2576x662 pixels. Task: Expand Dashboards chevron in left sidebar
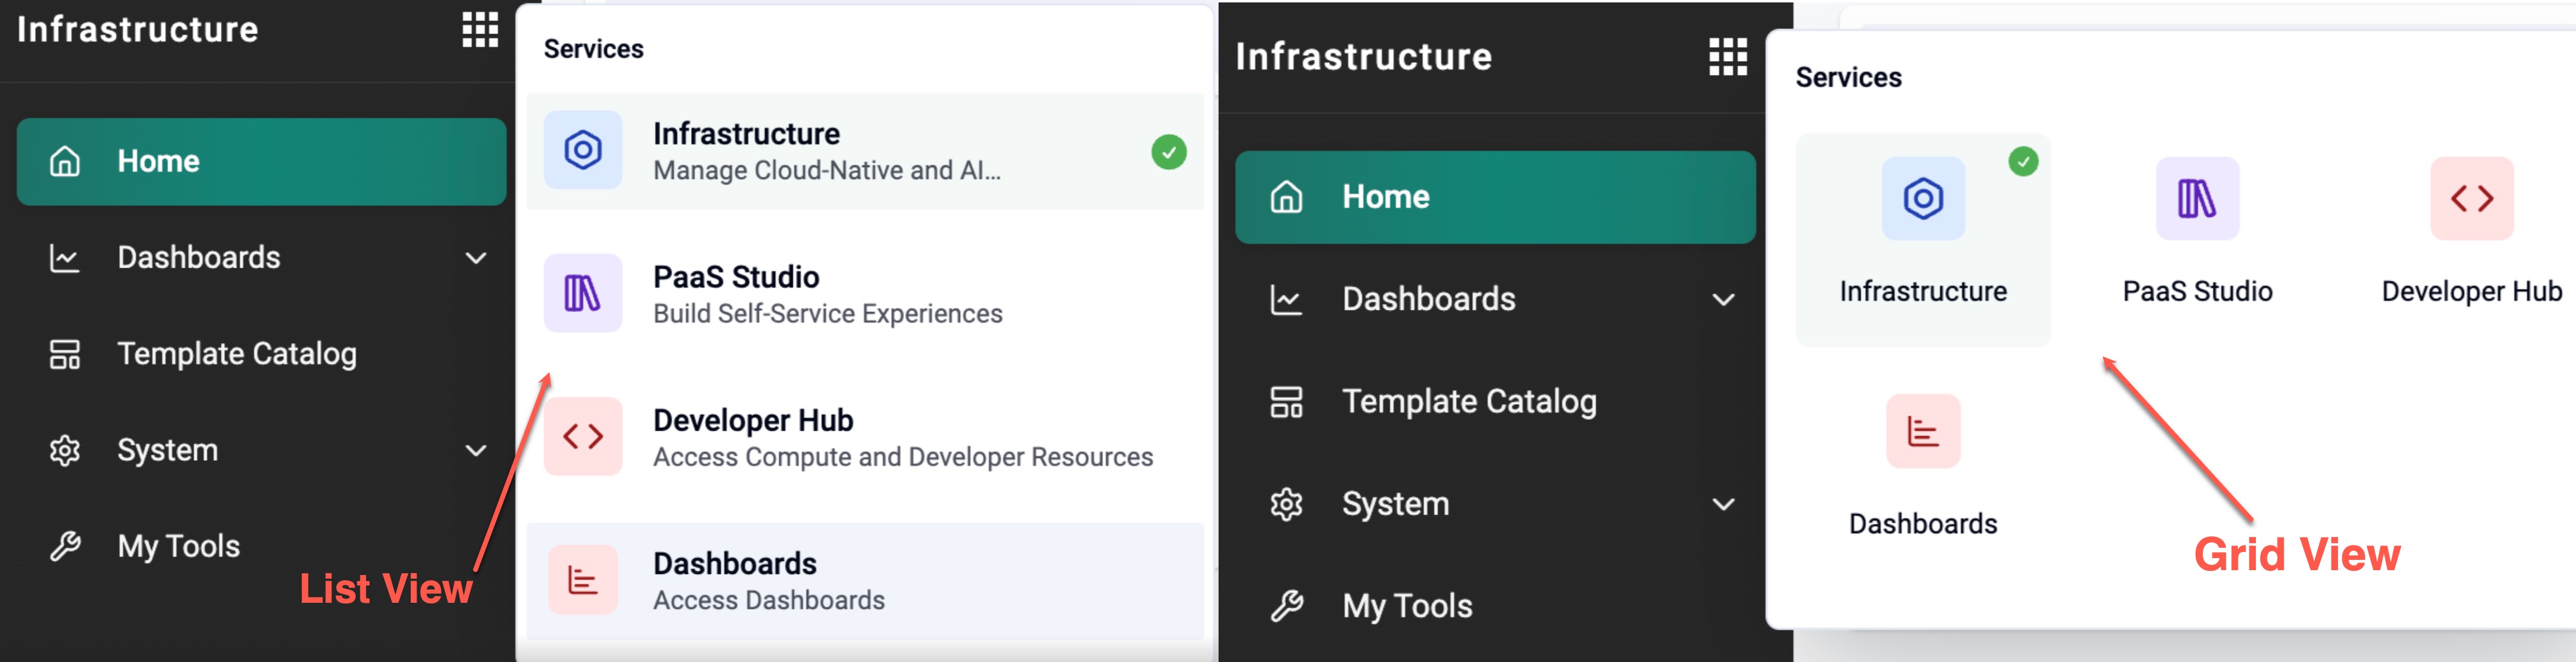pos(476,258)
